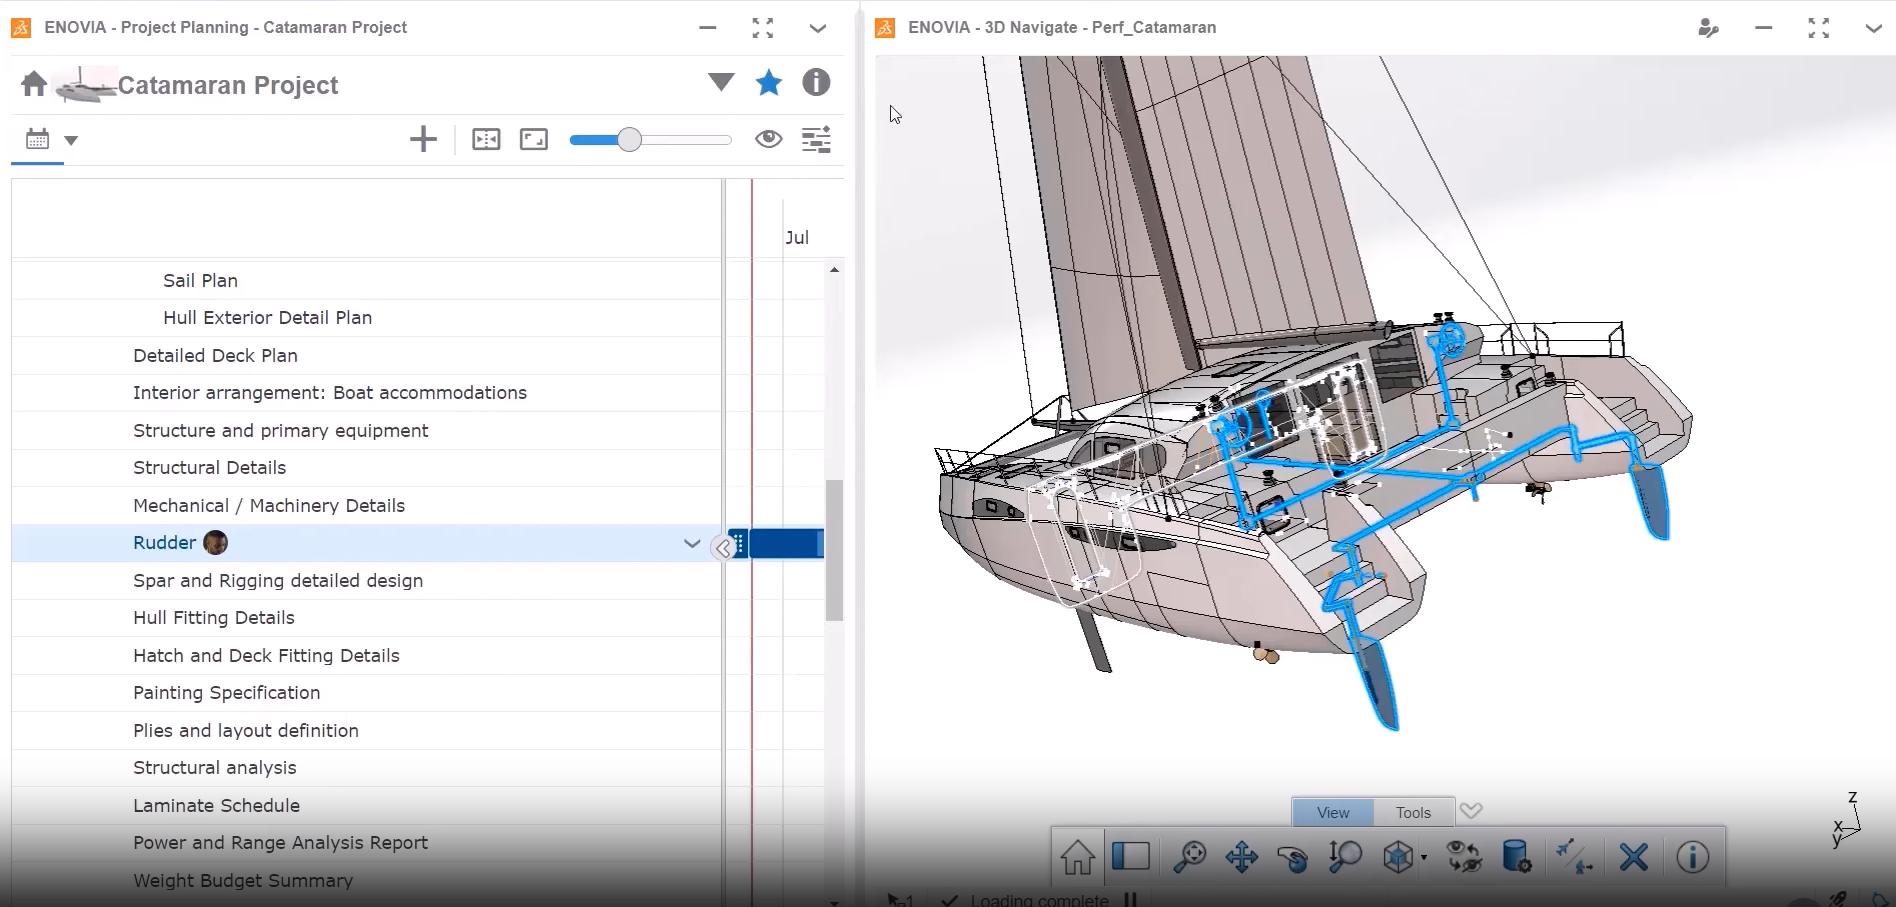
Task: Toggle the blue favorite star
Action: (x=768, y=83)
